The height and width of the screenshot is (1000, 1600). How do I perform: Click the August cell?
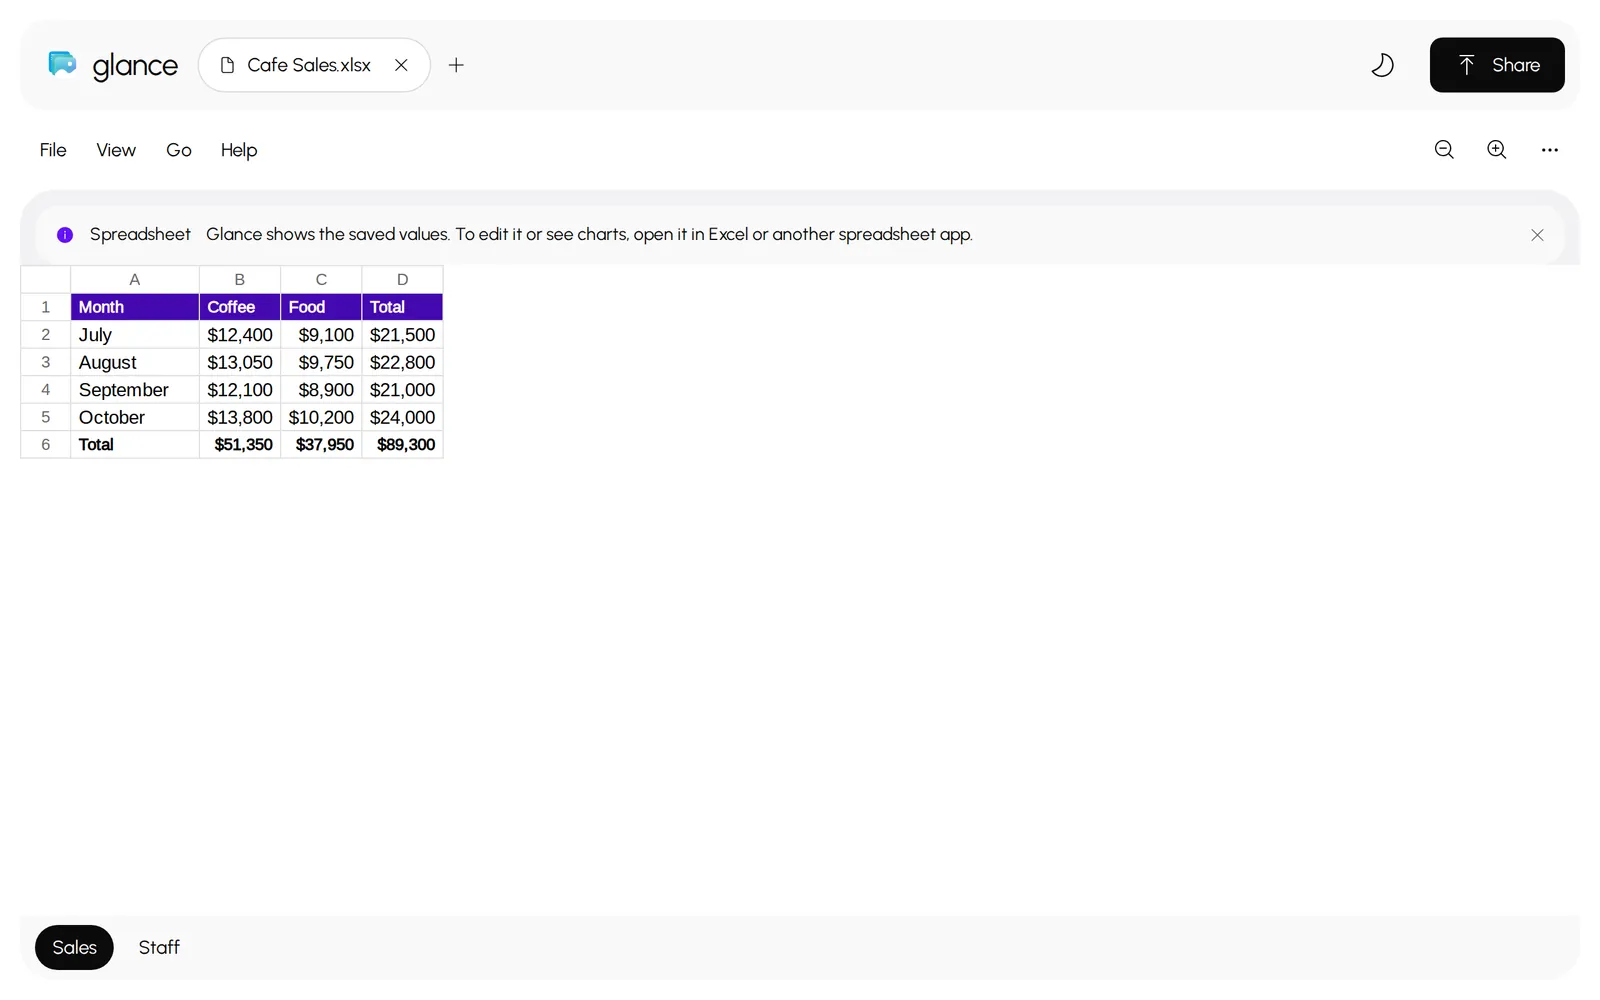135,362
